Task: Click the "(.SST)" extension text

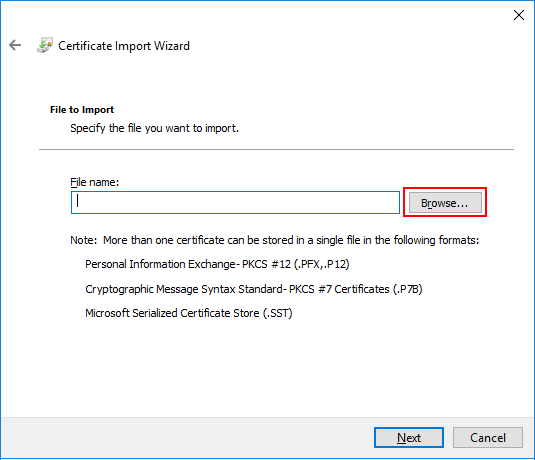Action: [x=277, y=313]
